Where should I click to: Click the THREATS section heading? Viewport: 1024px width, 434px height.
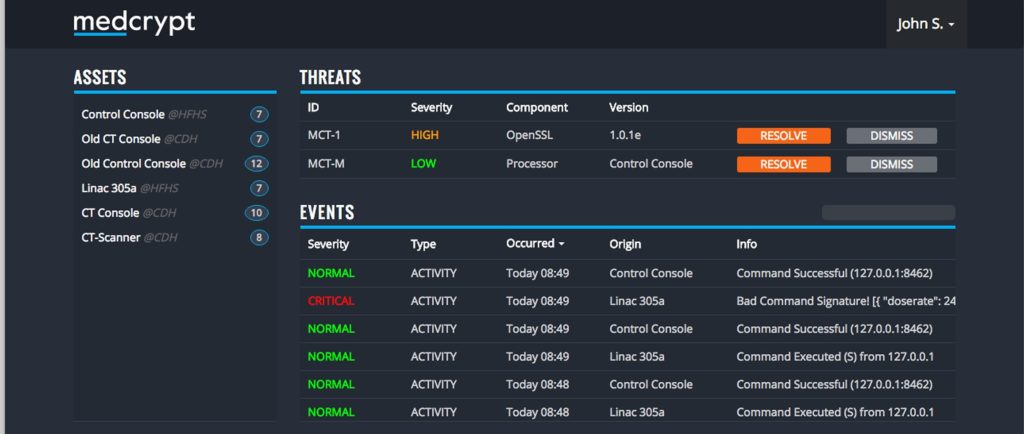(330, 77)
